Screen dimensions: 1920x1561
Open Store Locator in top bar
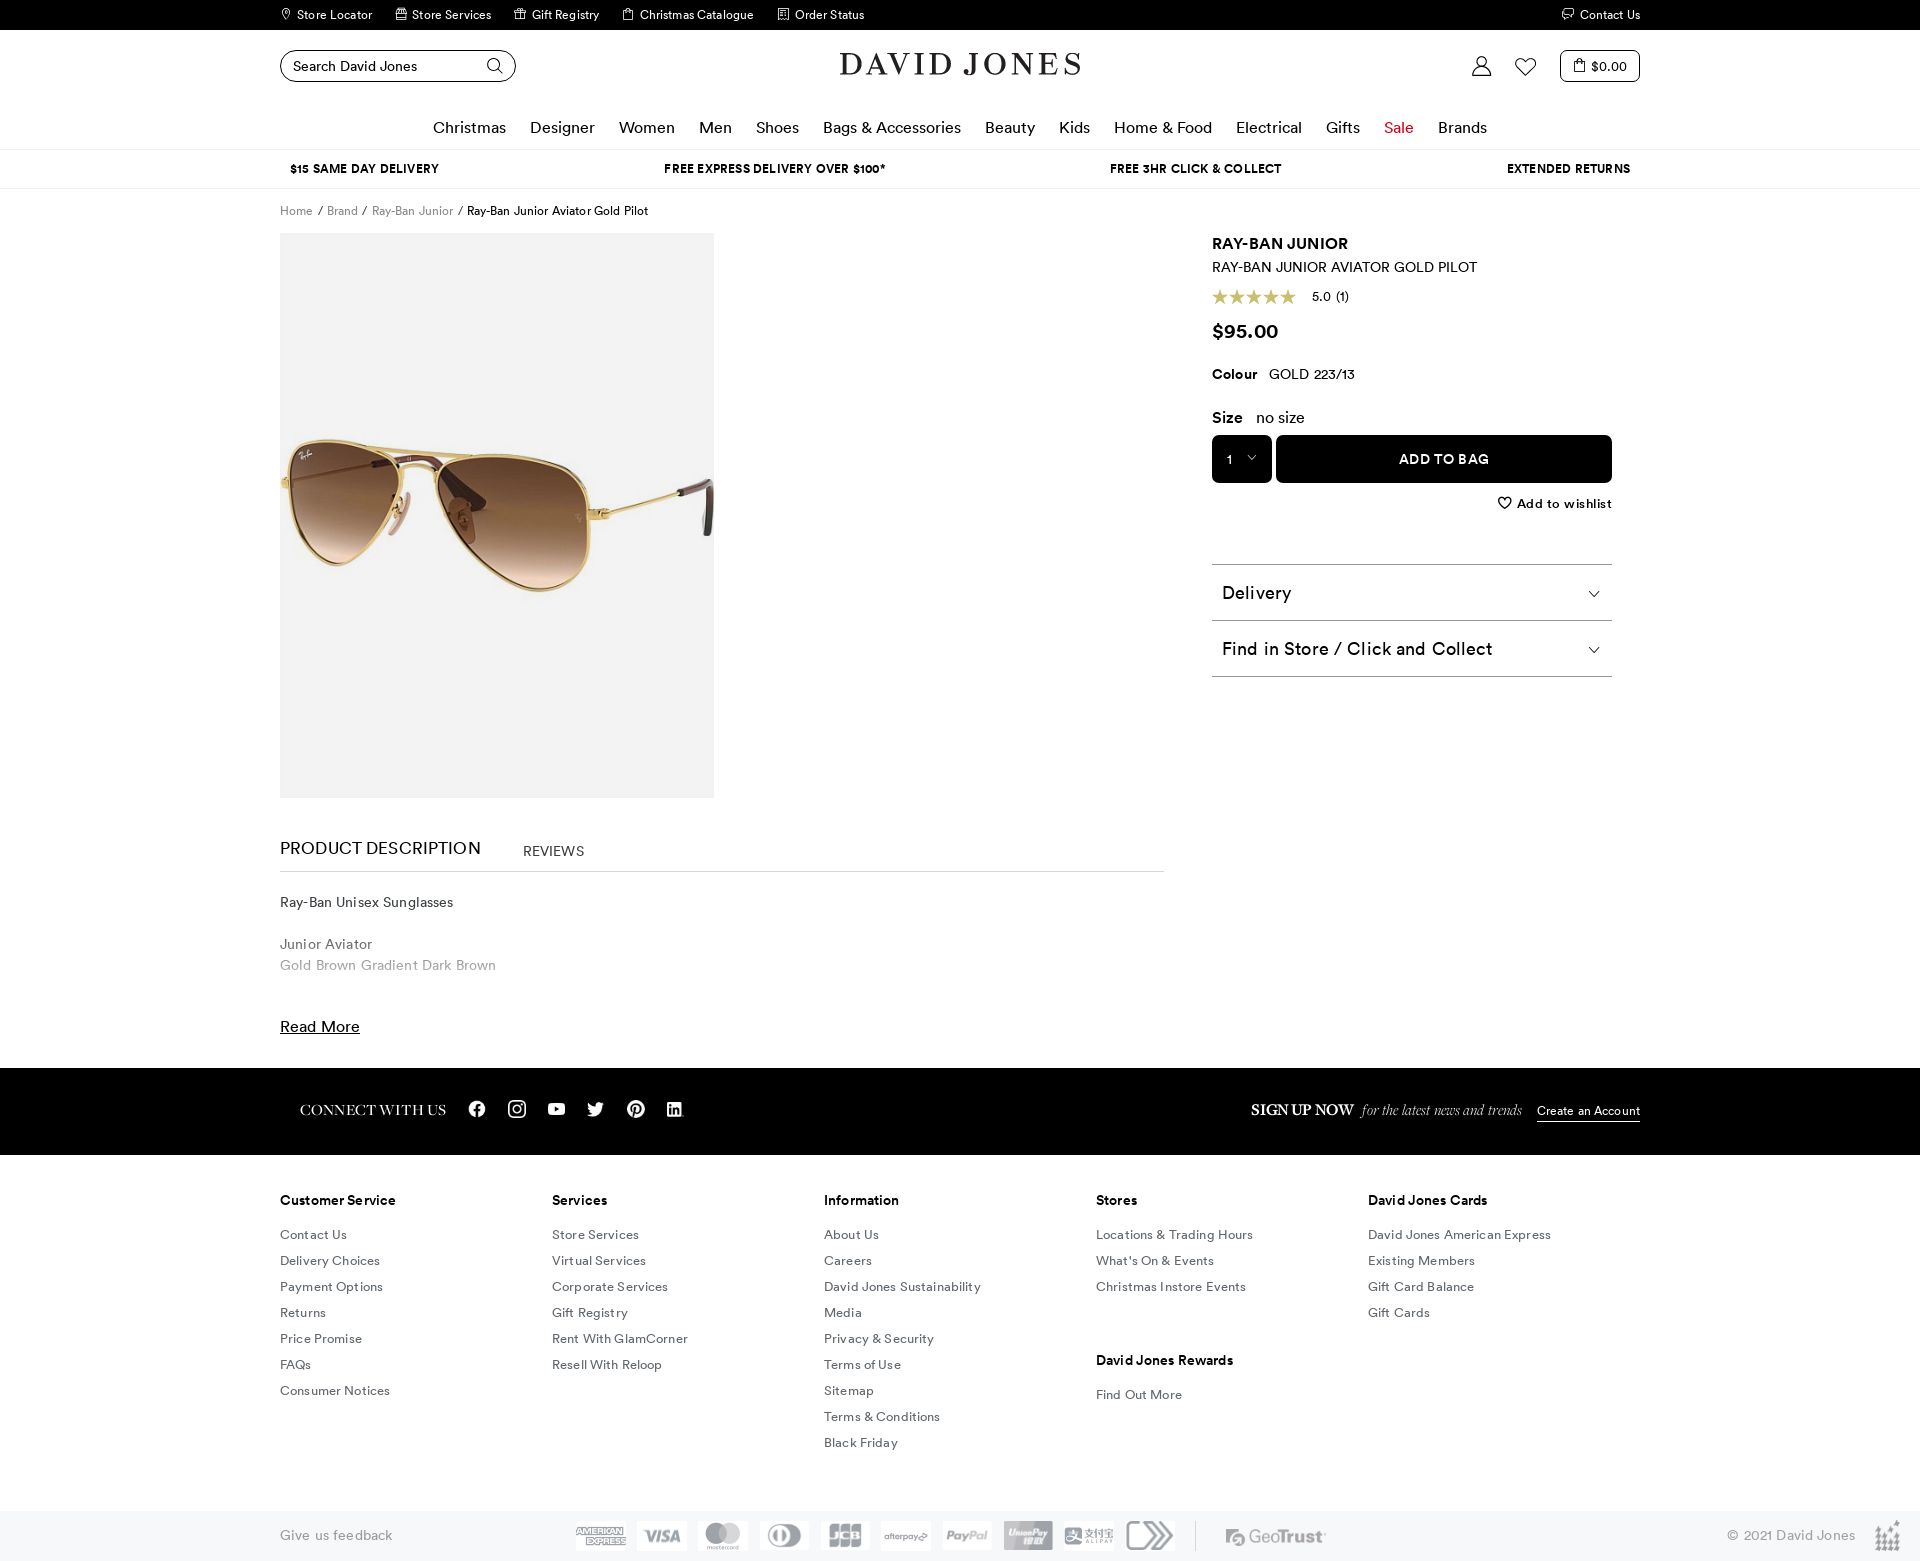click(326, 14)
